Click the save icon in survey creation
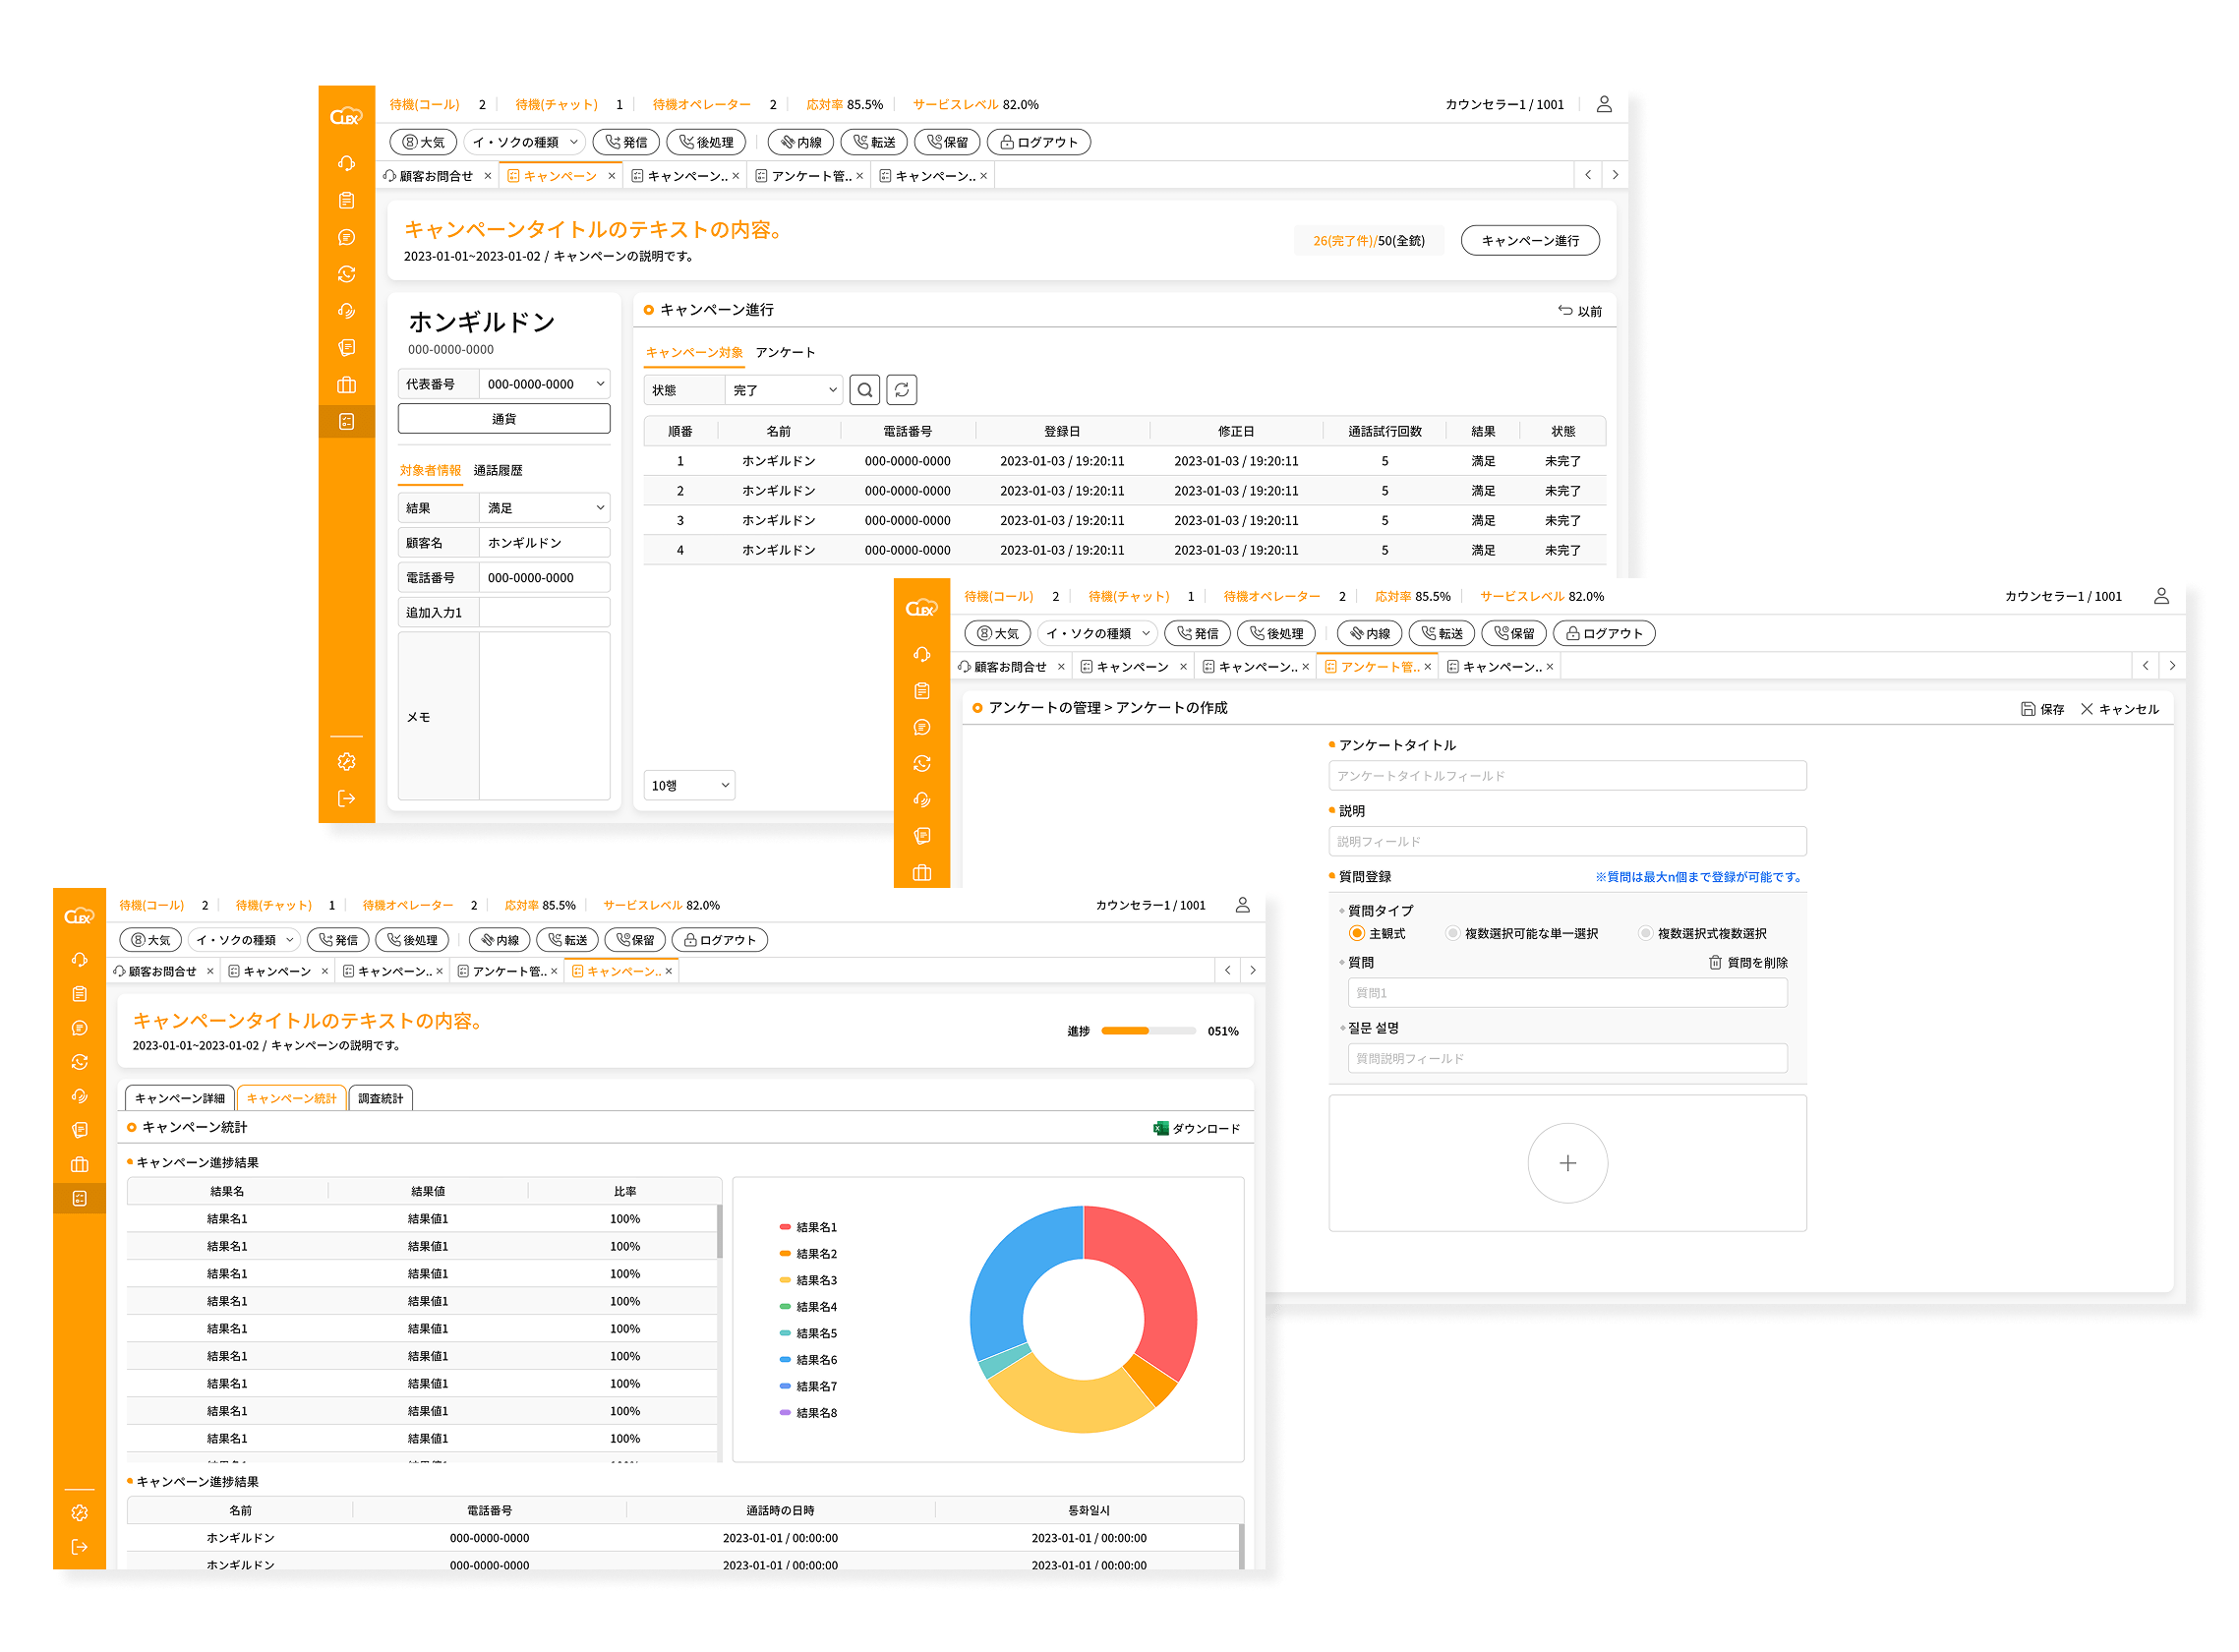2239x1652 pixels. pos(2027,709)
